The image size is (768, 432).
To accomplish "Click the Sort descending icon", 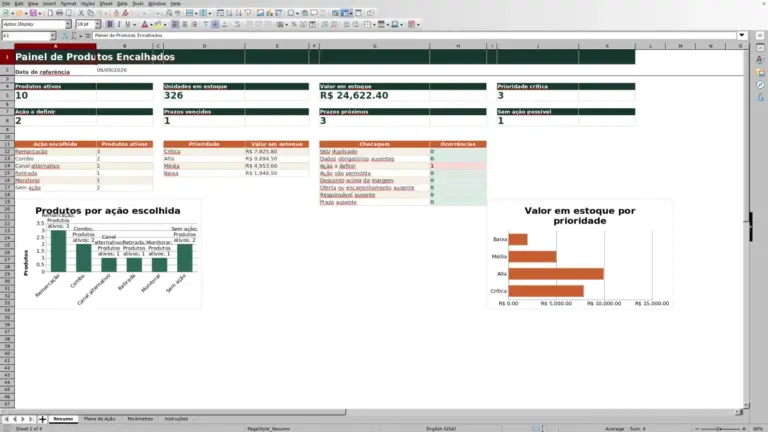I will 239,13.
